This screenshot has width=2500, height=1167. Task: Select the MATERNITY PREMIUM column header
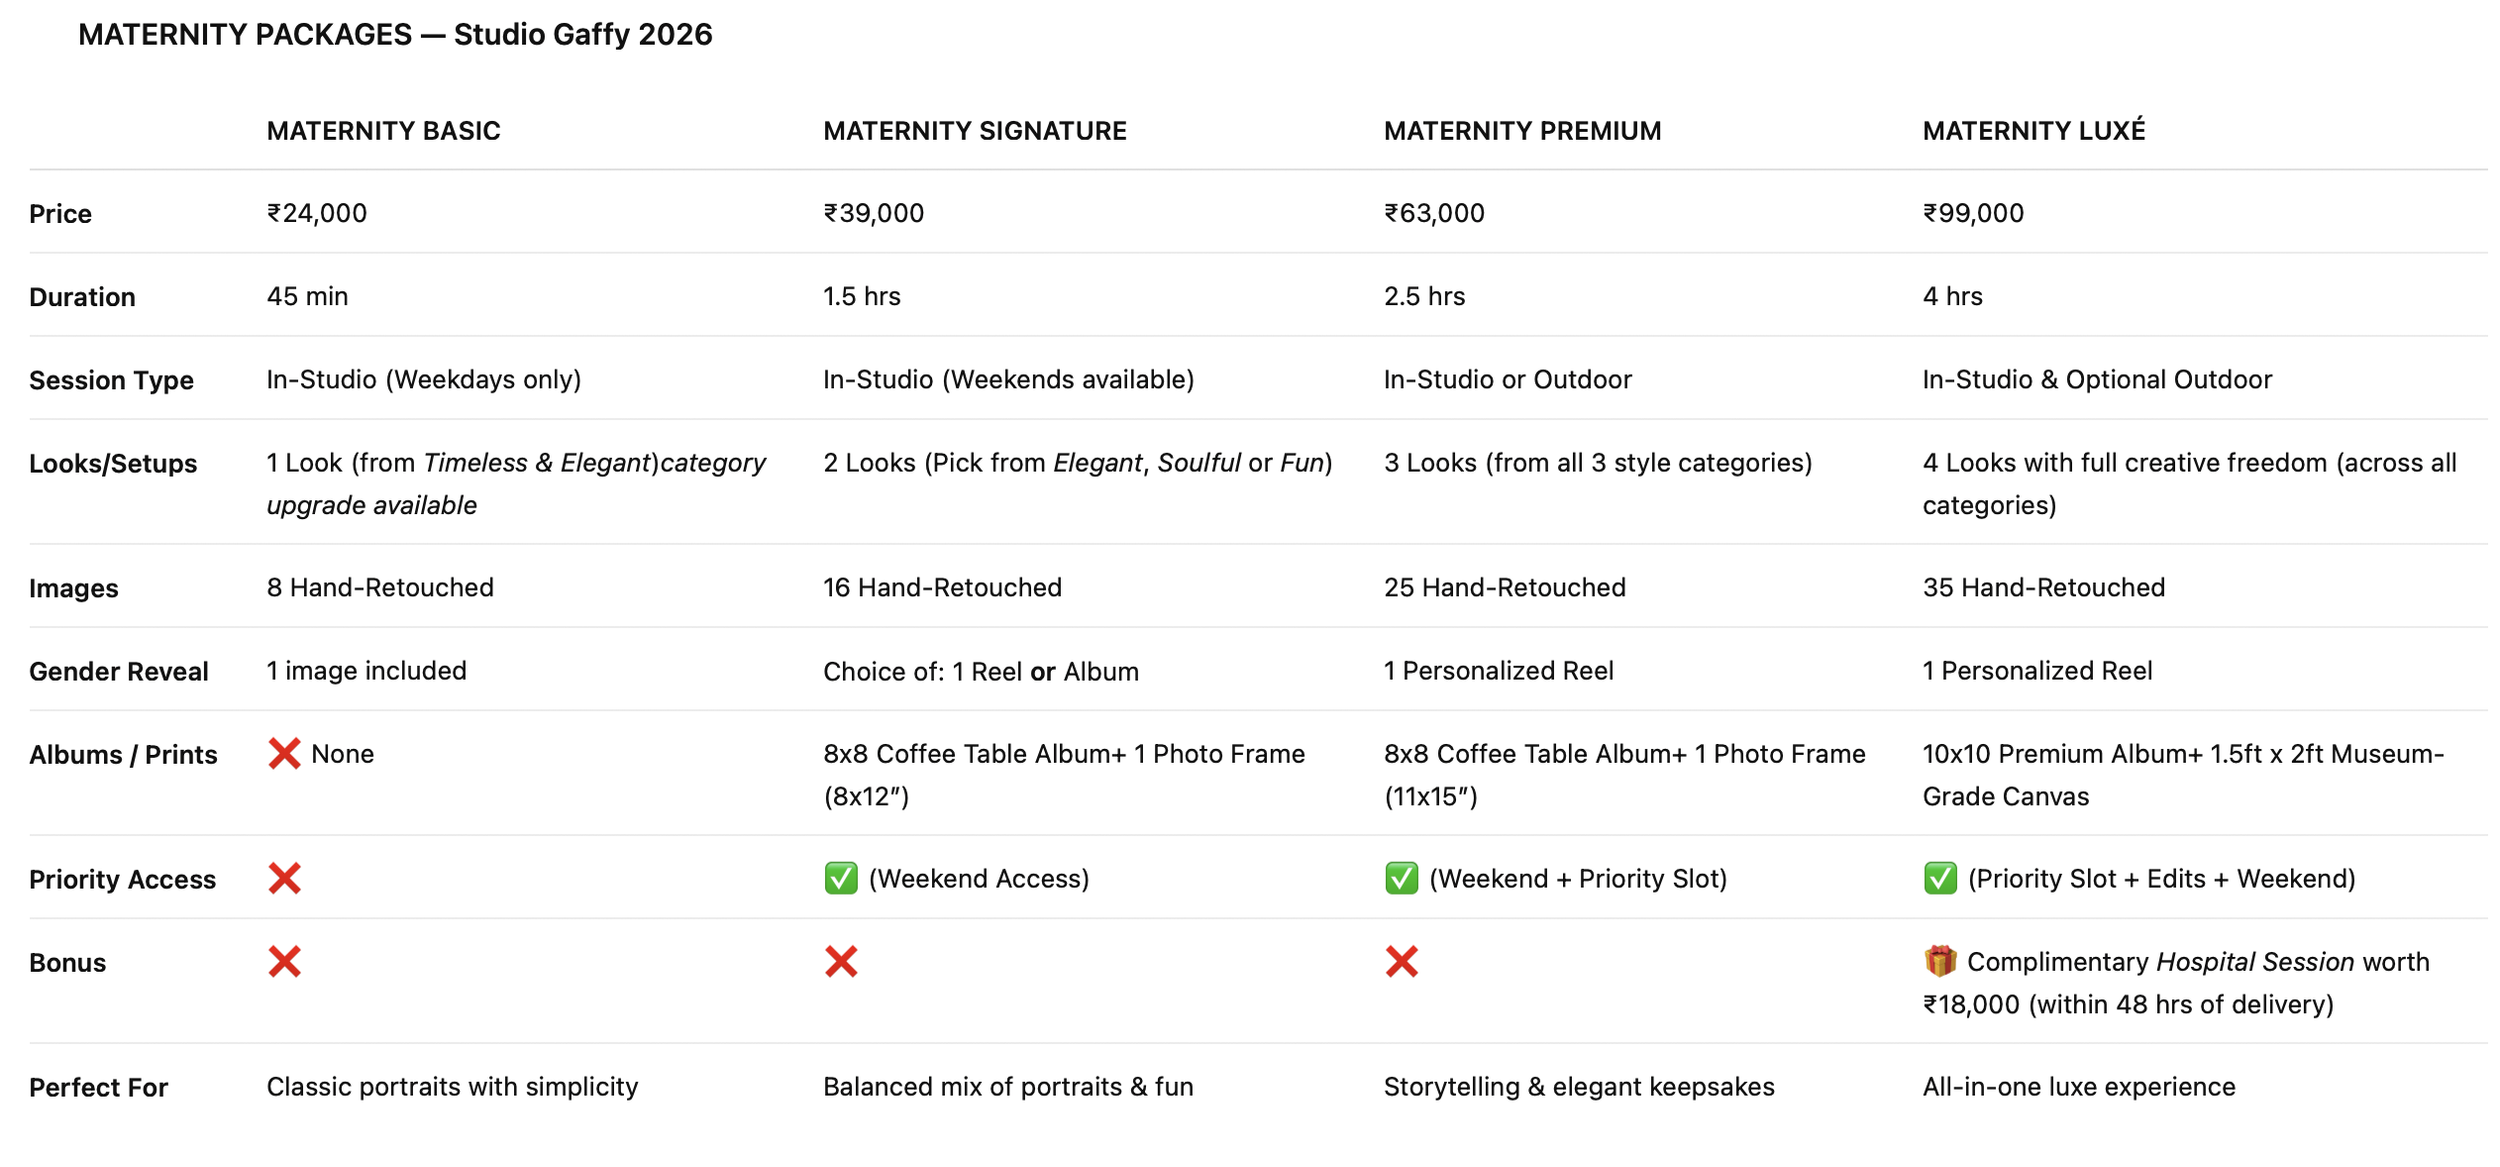pyautogui.click(x=1522, y=131)
